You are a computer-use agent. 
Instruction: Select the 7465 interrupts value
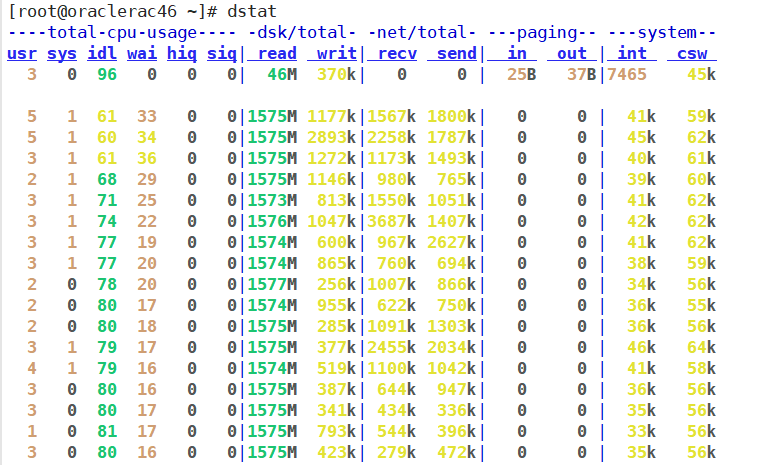(x=627, y=75)
